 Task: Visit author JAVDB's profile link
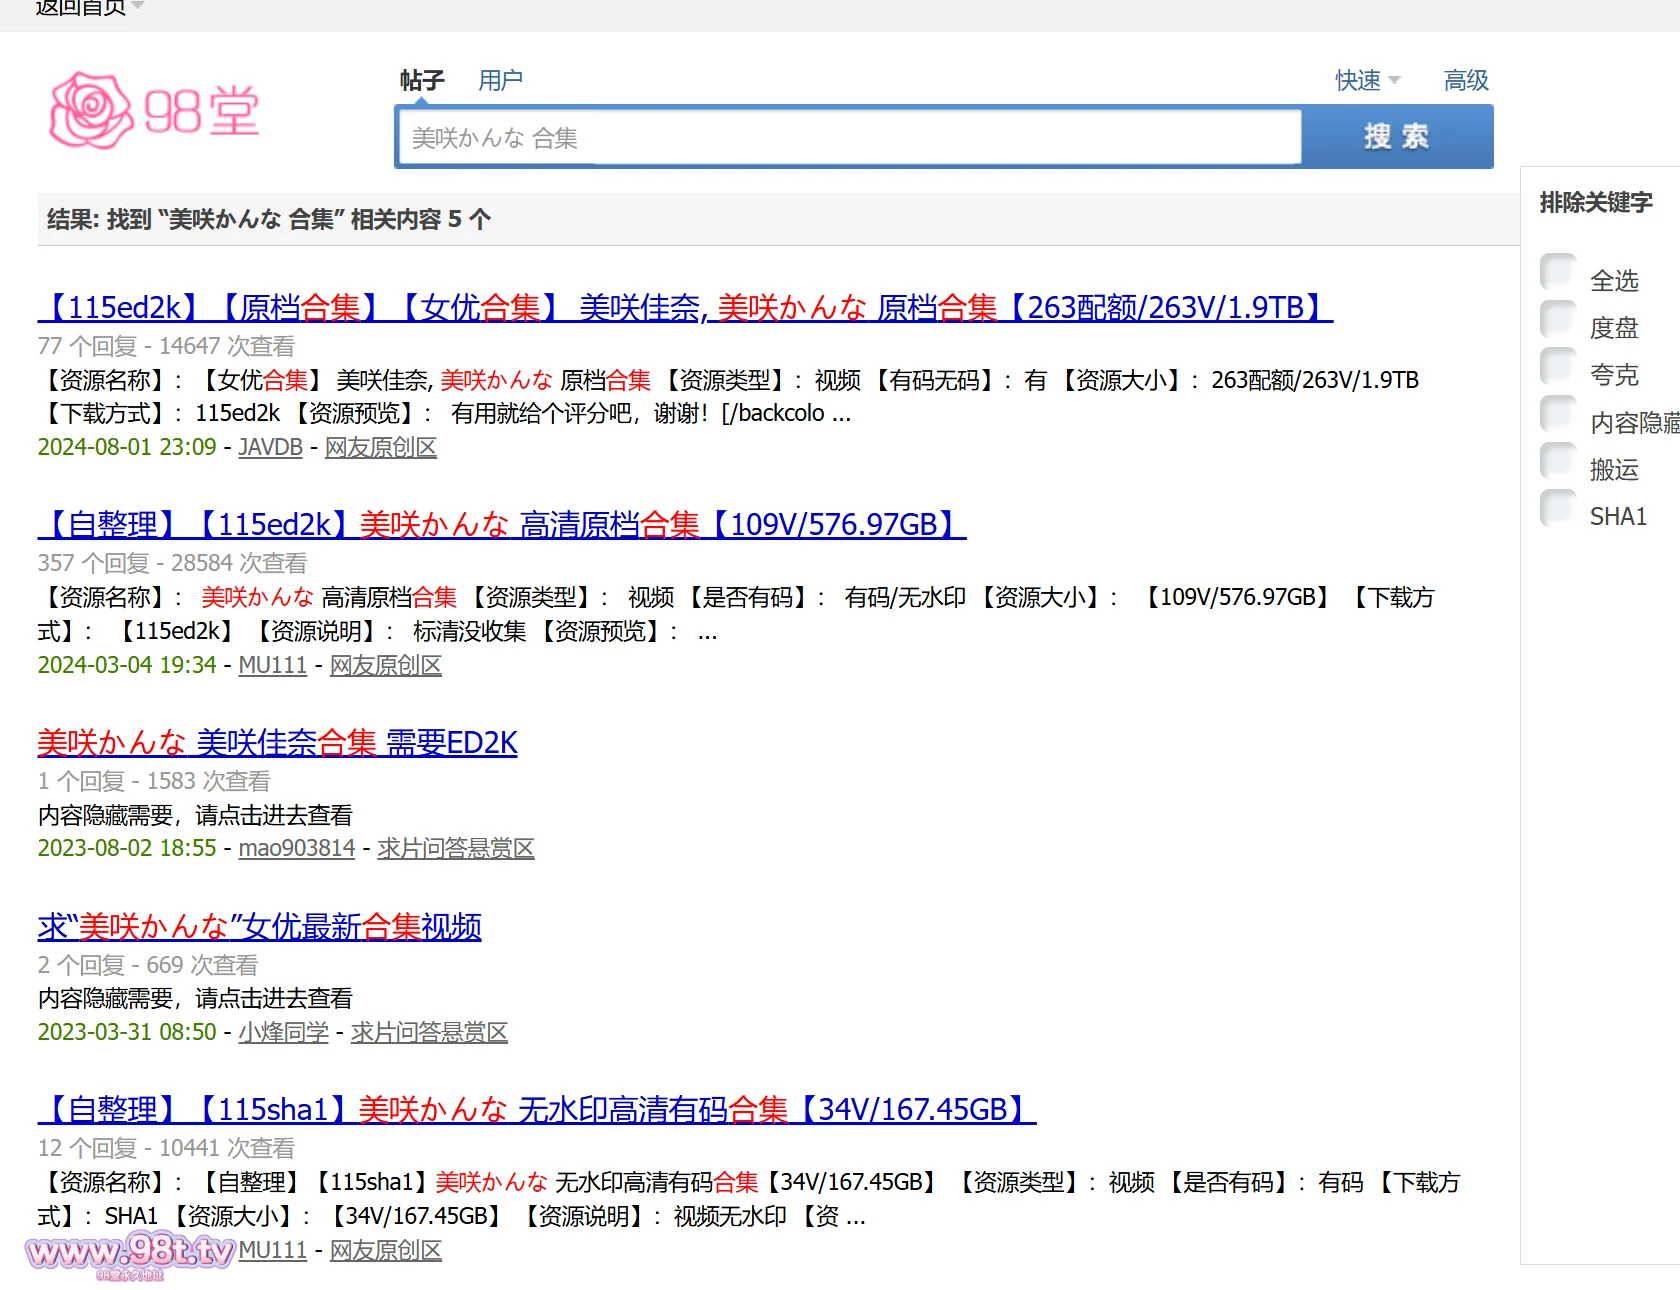270,447
